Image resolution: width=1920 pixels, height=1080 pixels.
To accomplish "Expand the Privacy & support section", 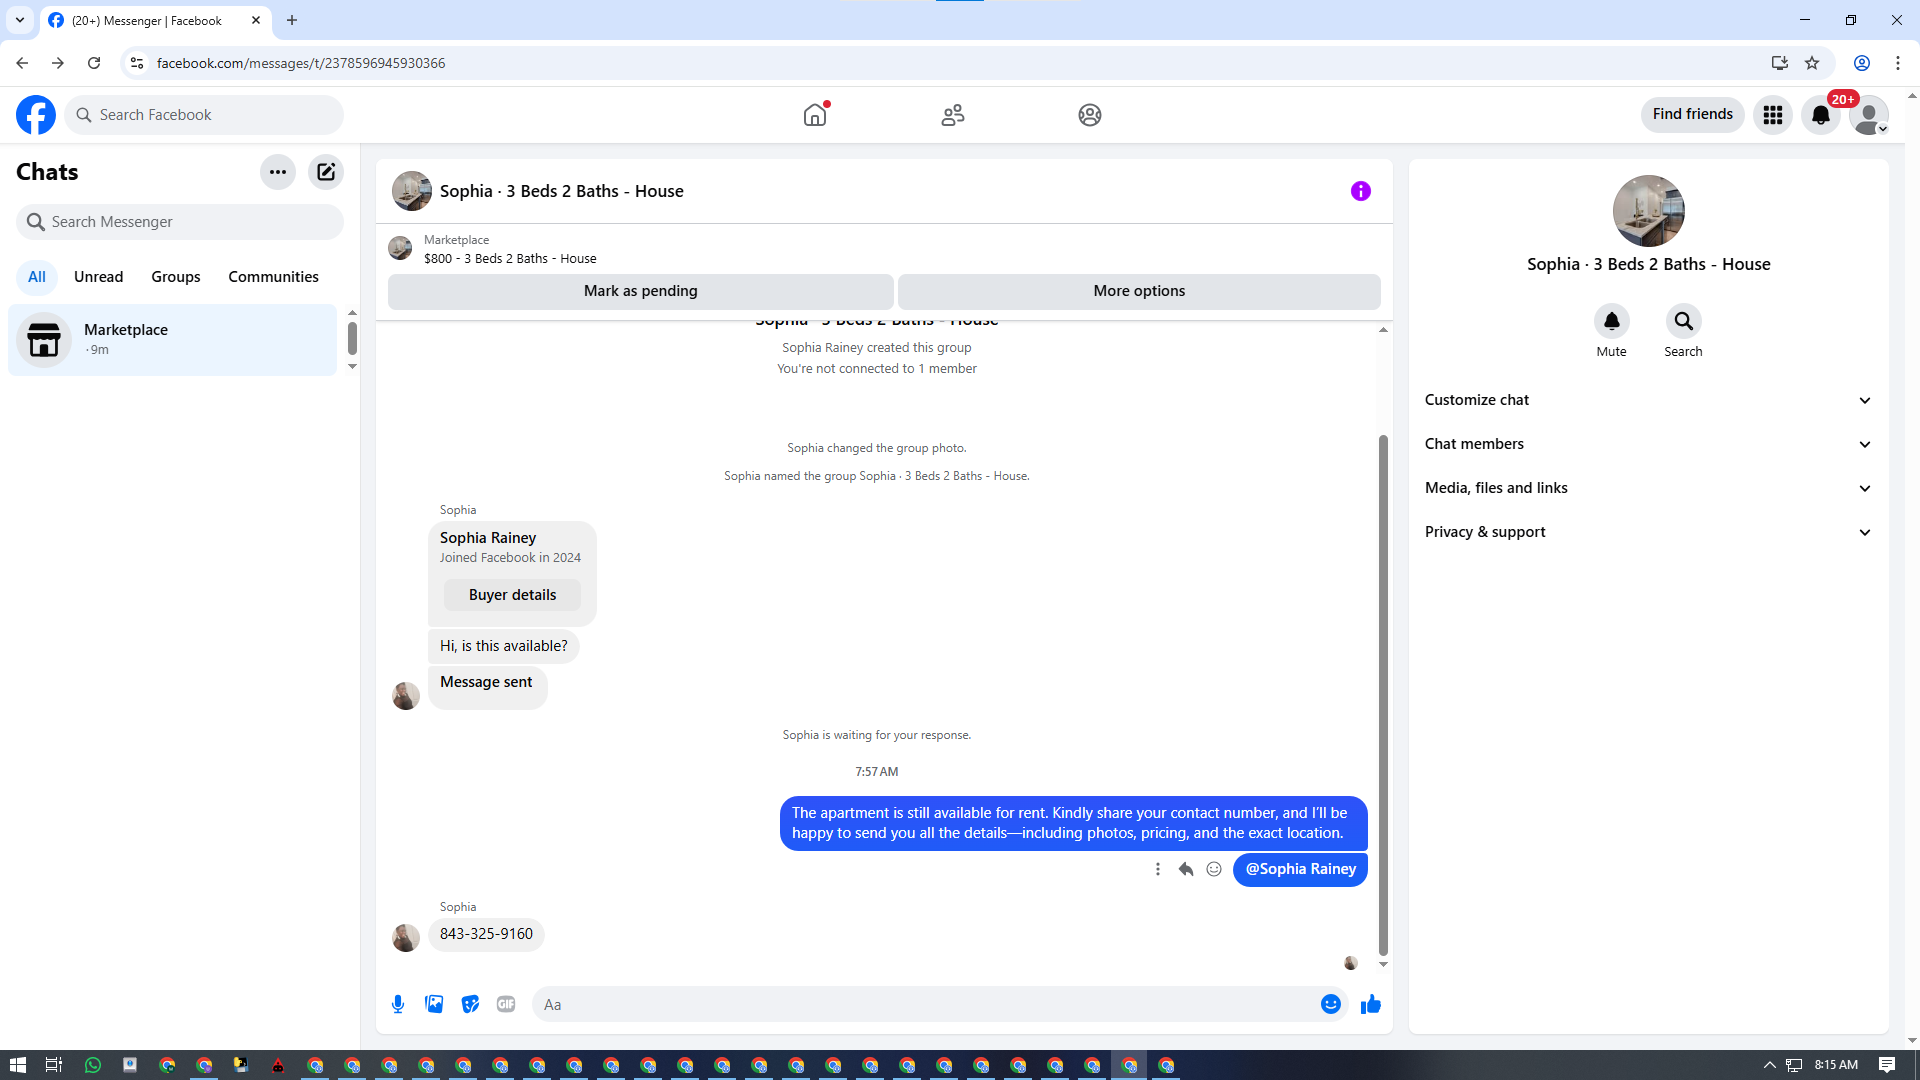I will (x=1649, y=532).
